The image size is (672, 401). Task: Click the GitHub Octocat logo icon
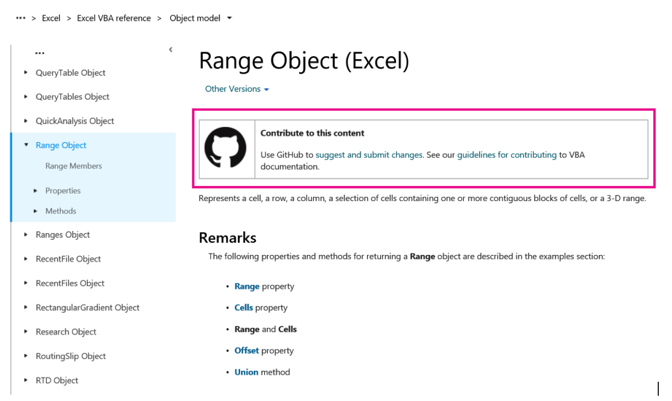coord(225,148)
